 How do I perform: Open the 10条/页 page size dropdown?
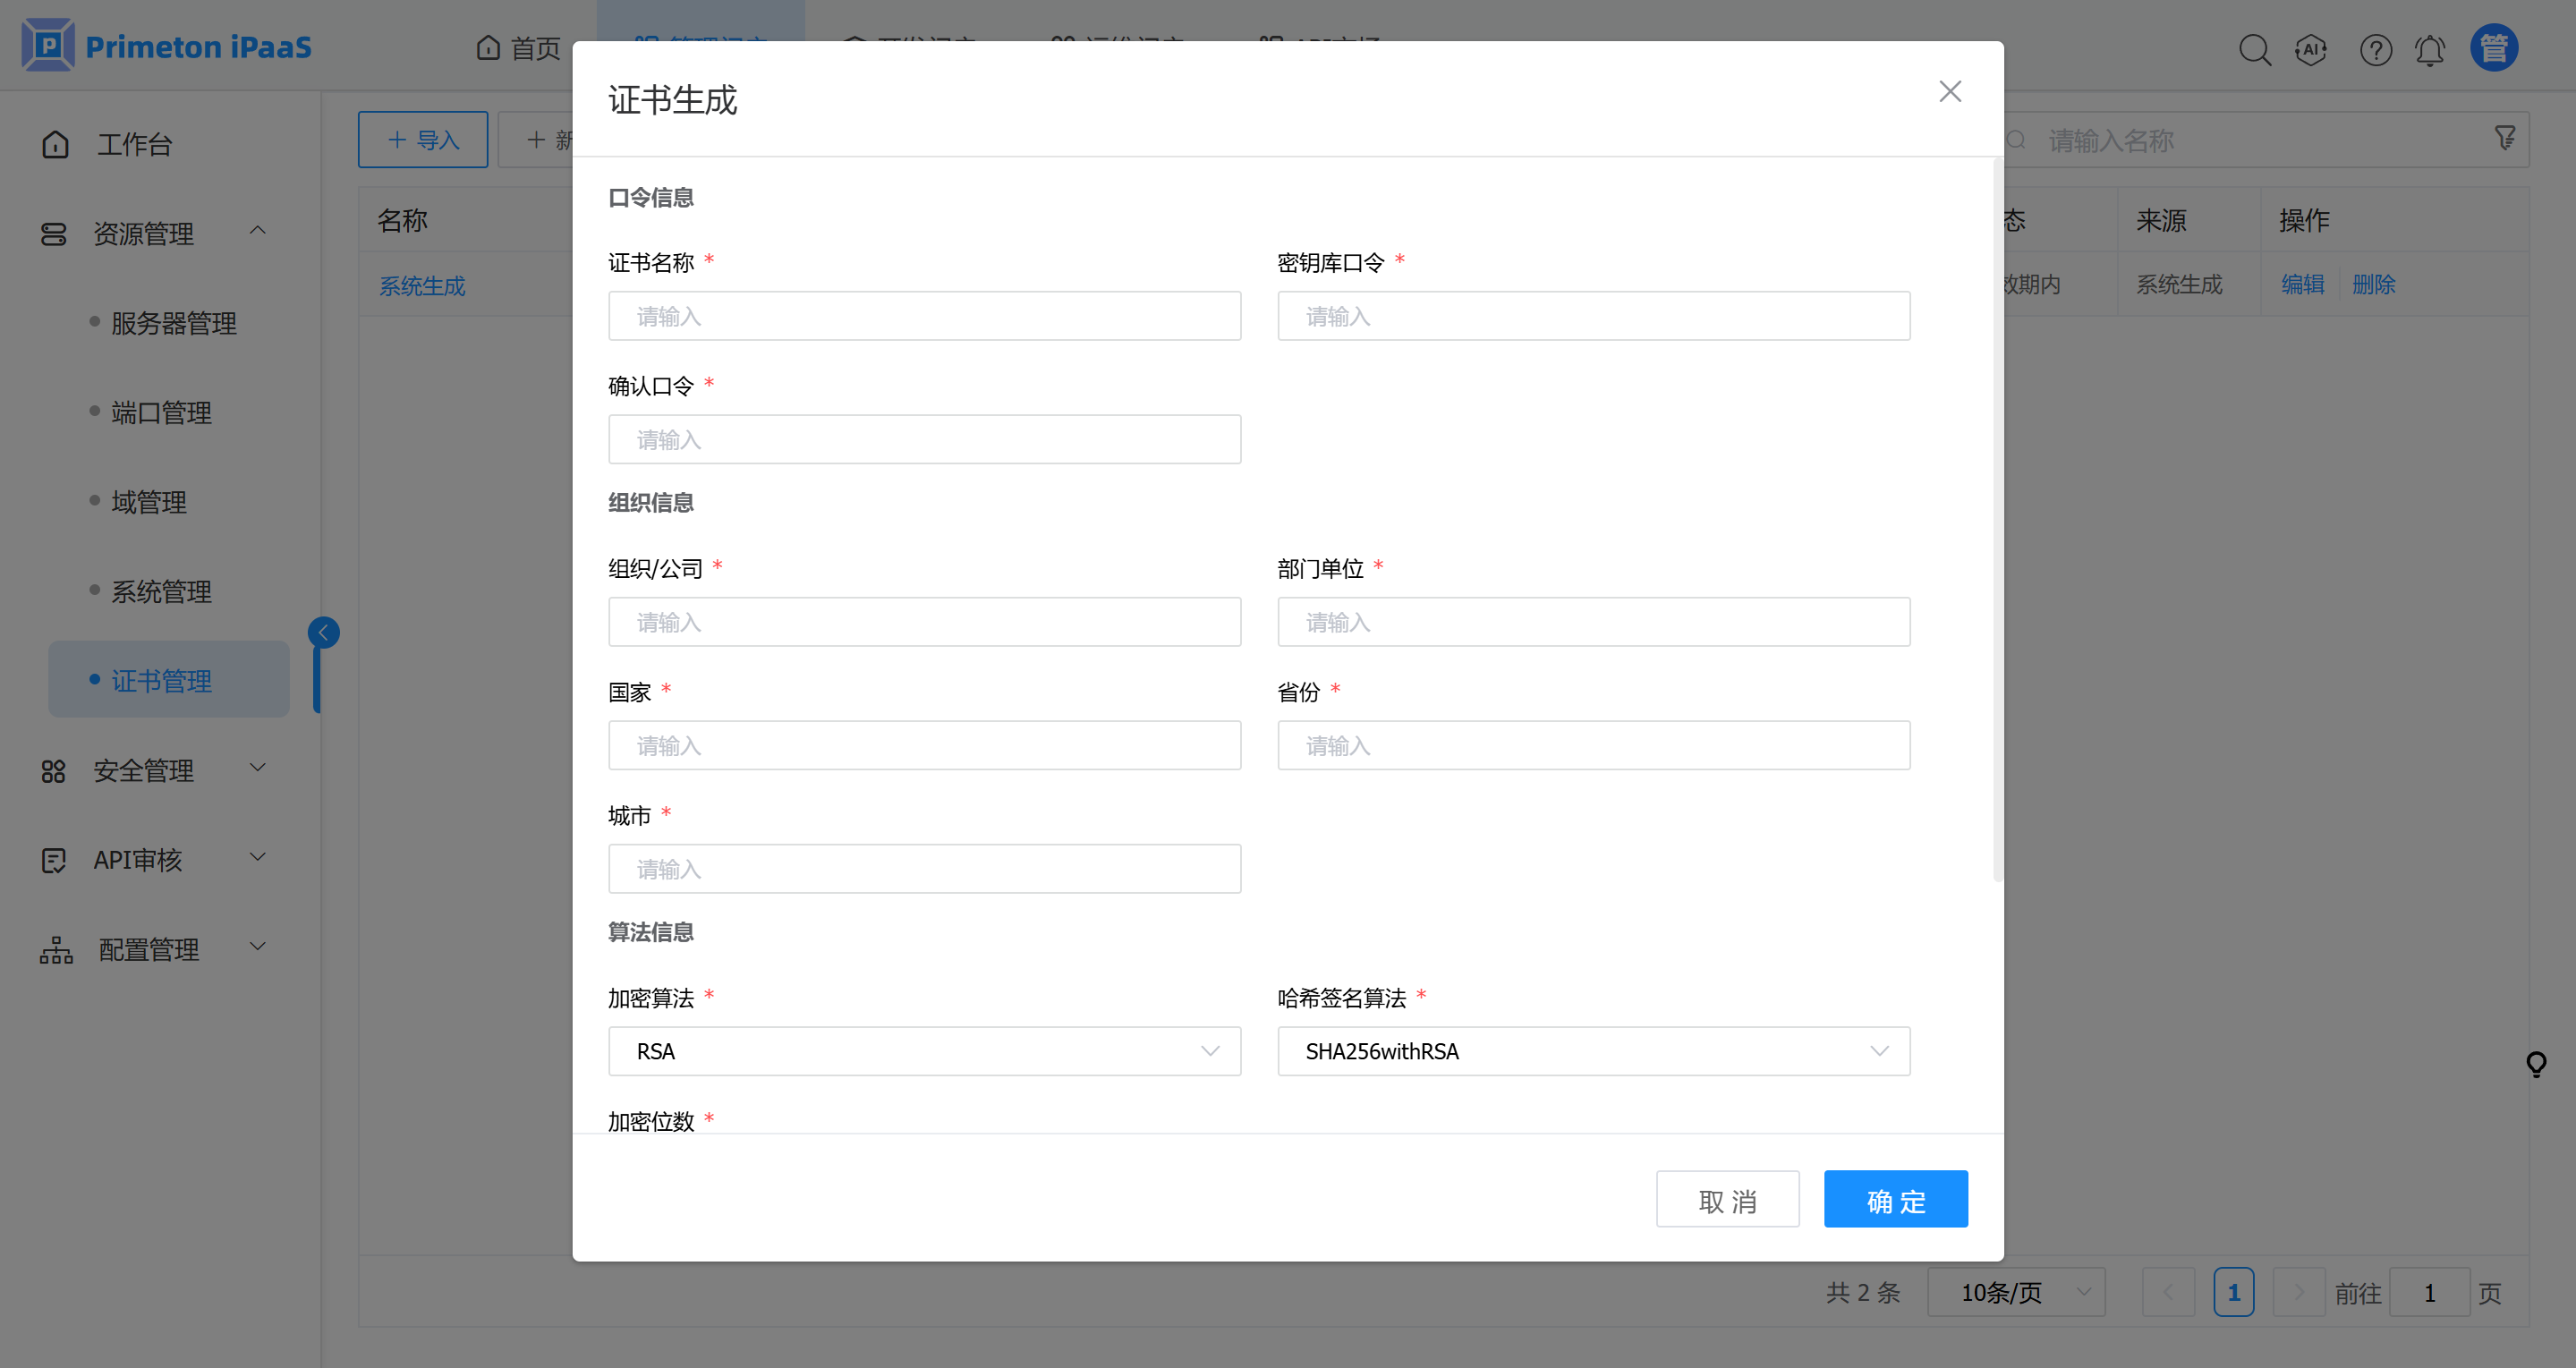tap(2015, 1292)
